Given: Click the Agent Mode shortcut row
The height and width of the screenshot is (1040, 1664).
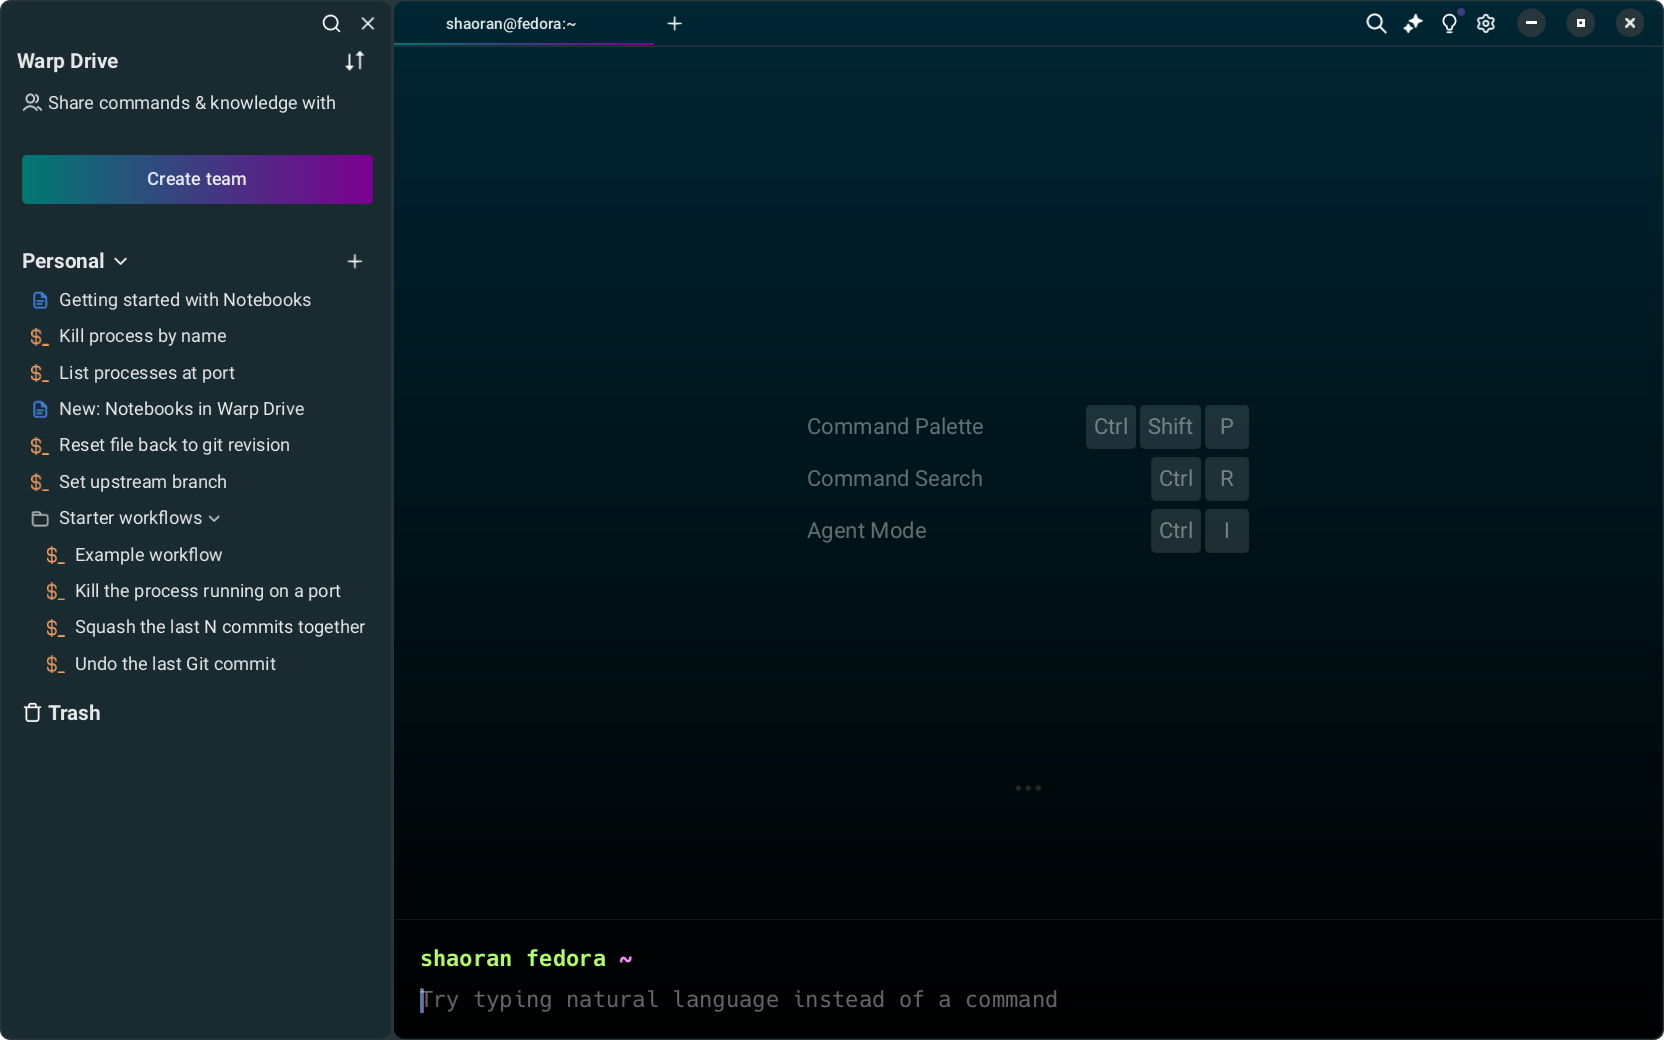Looking at the screenshot, I should pyautogui.click(x=1028, y=531).
